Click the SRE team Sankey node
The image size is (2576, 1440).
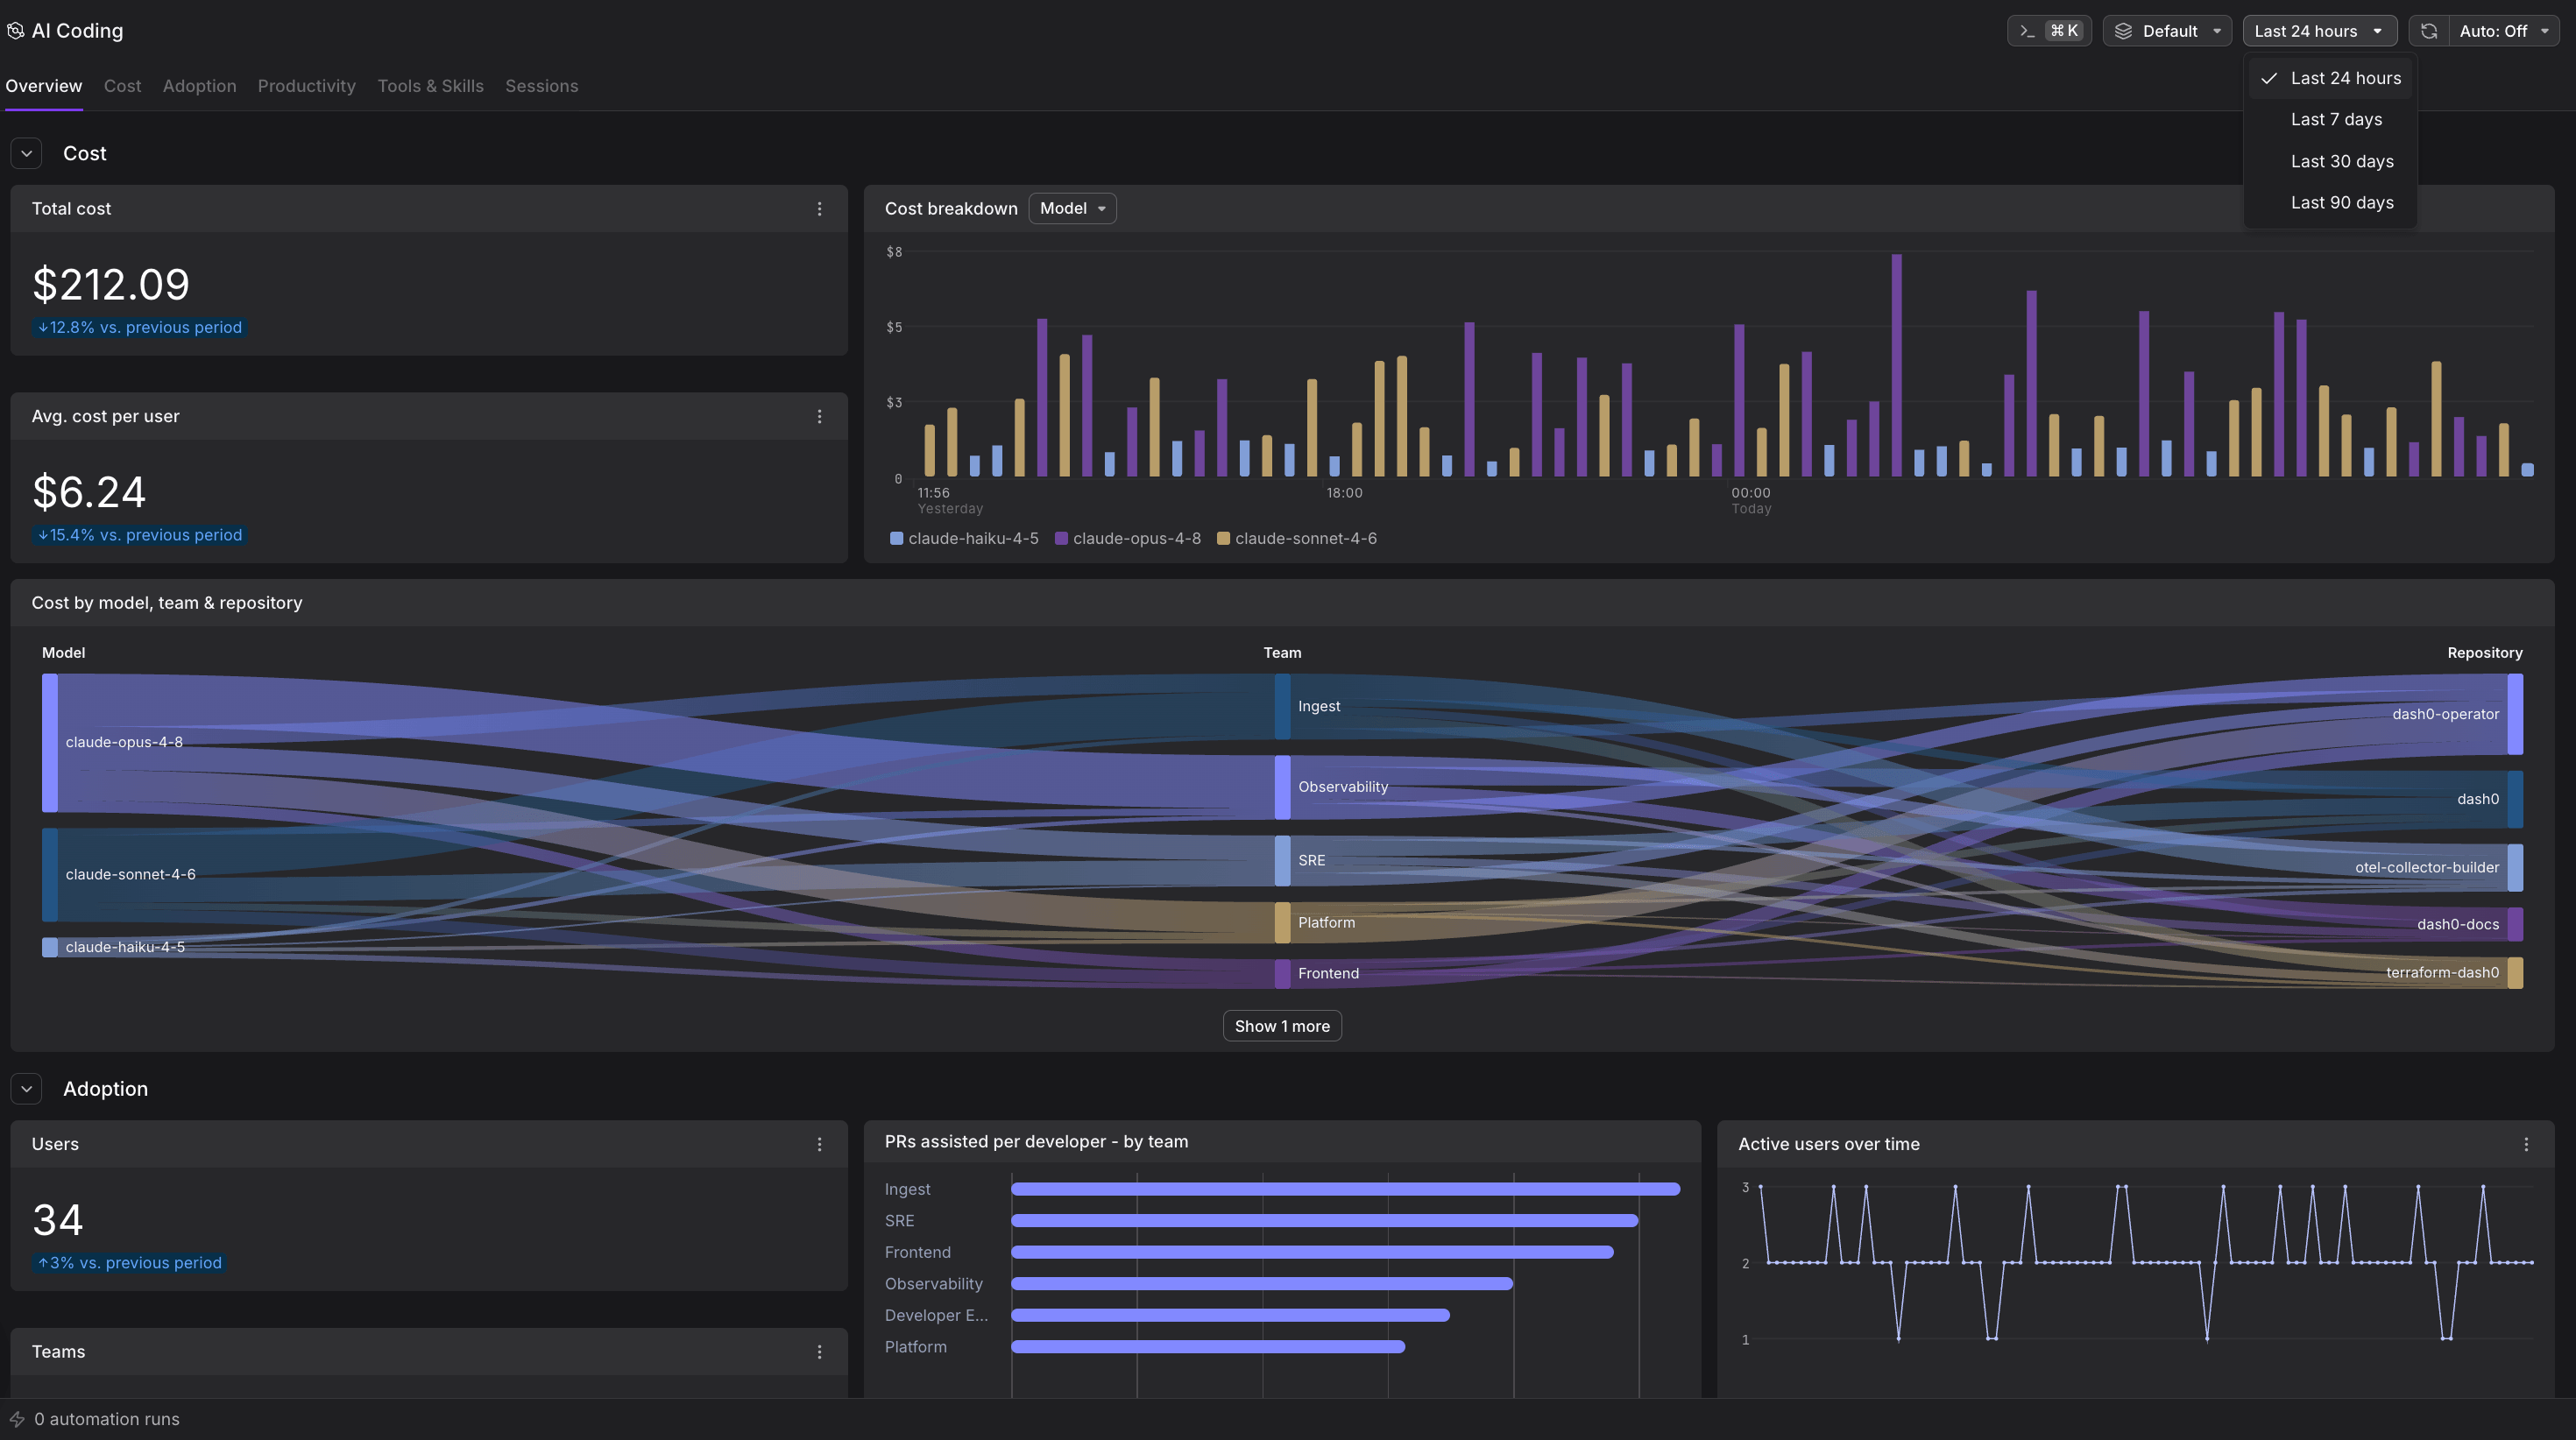tap(1282, 861)
